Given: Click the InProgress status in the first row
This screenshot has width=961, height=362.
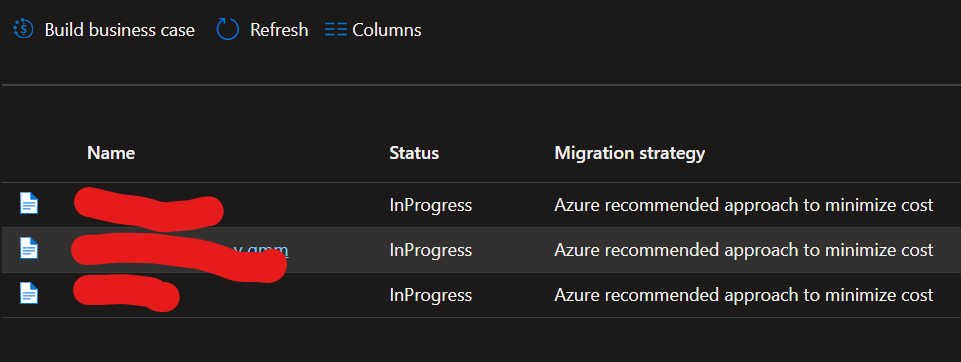Looking at the screenshot, I should 431,205.
